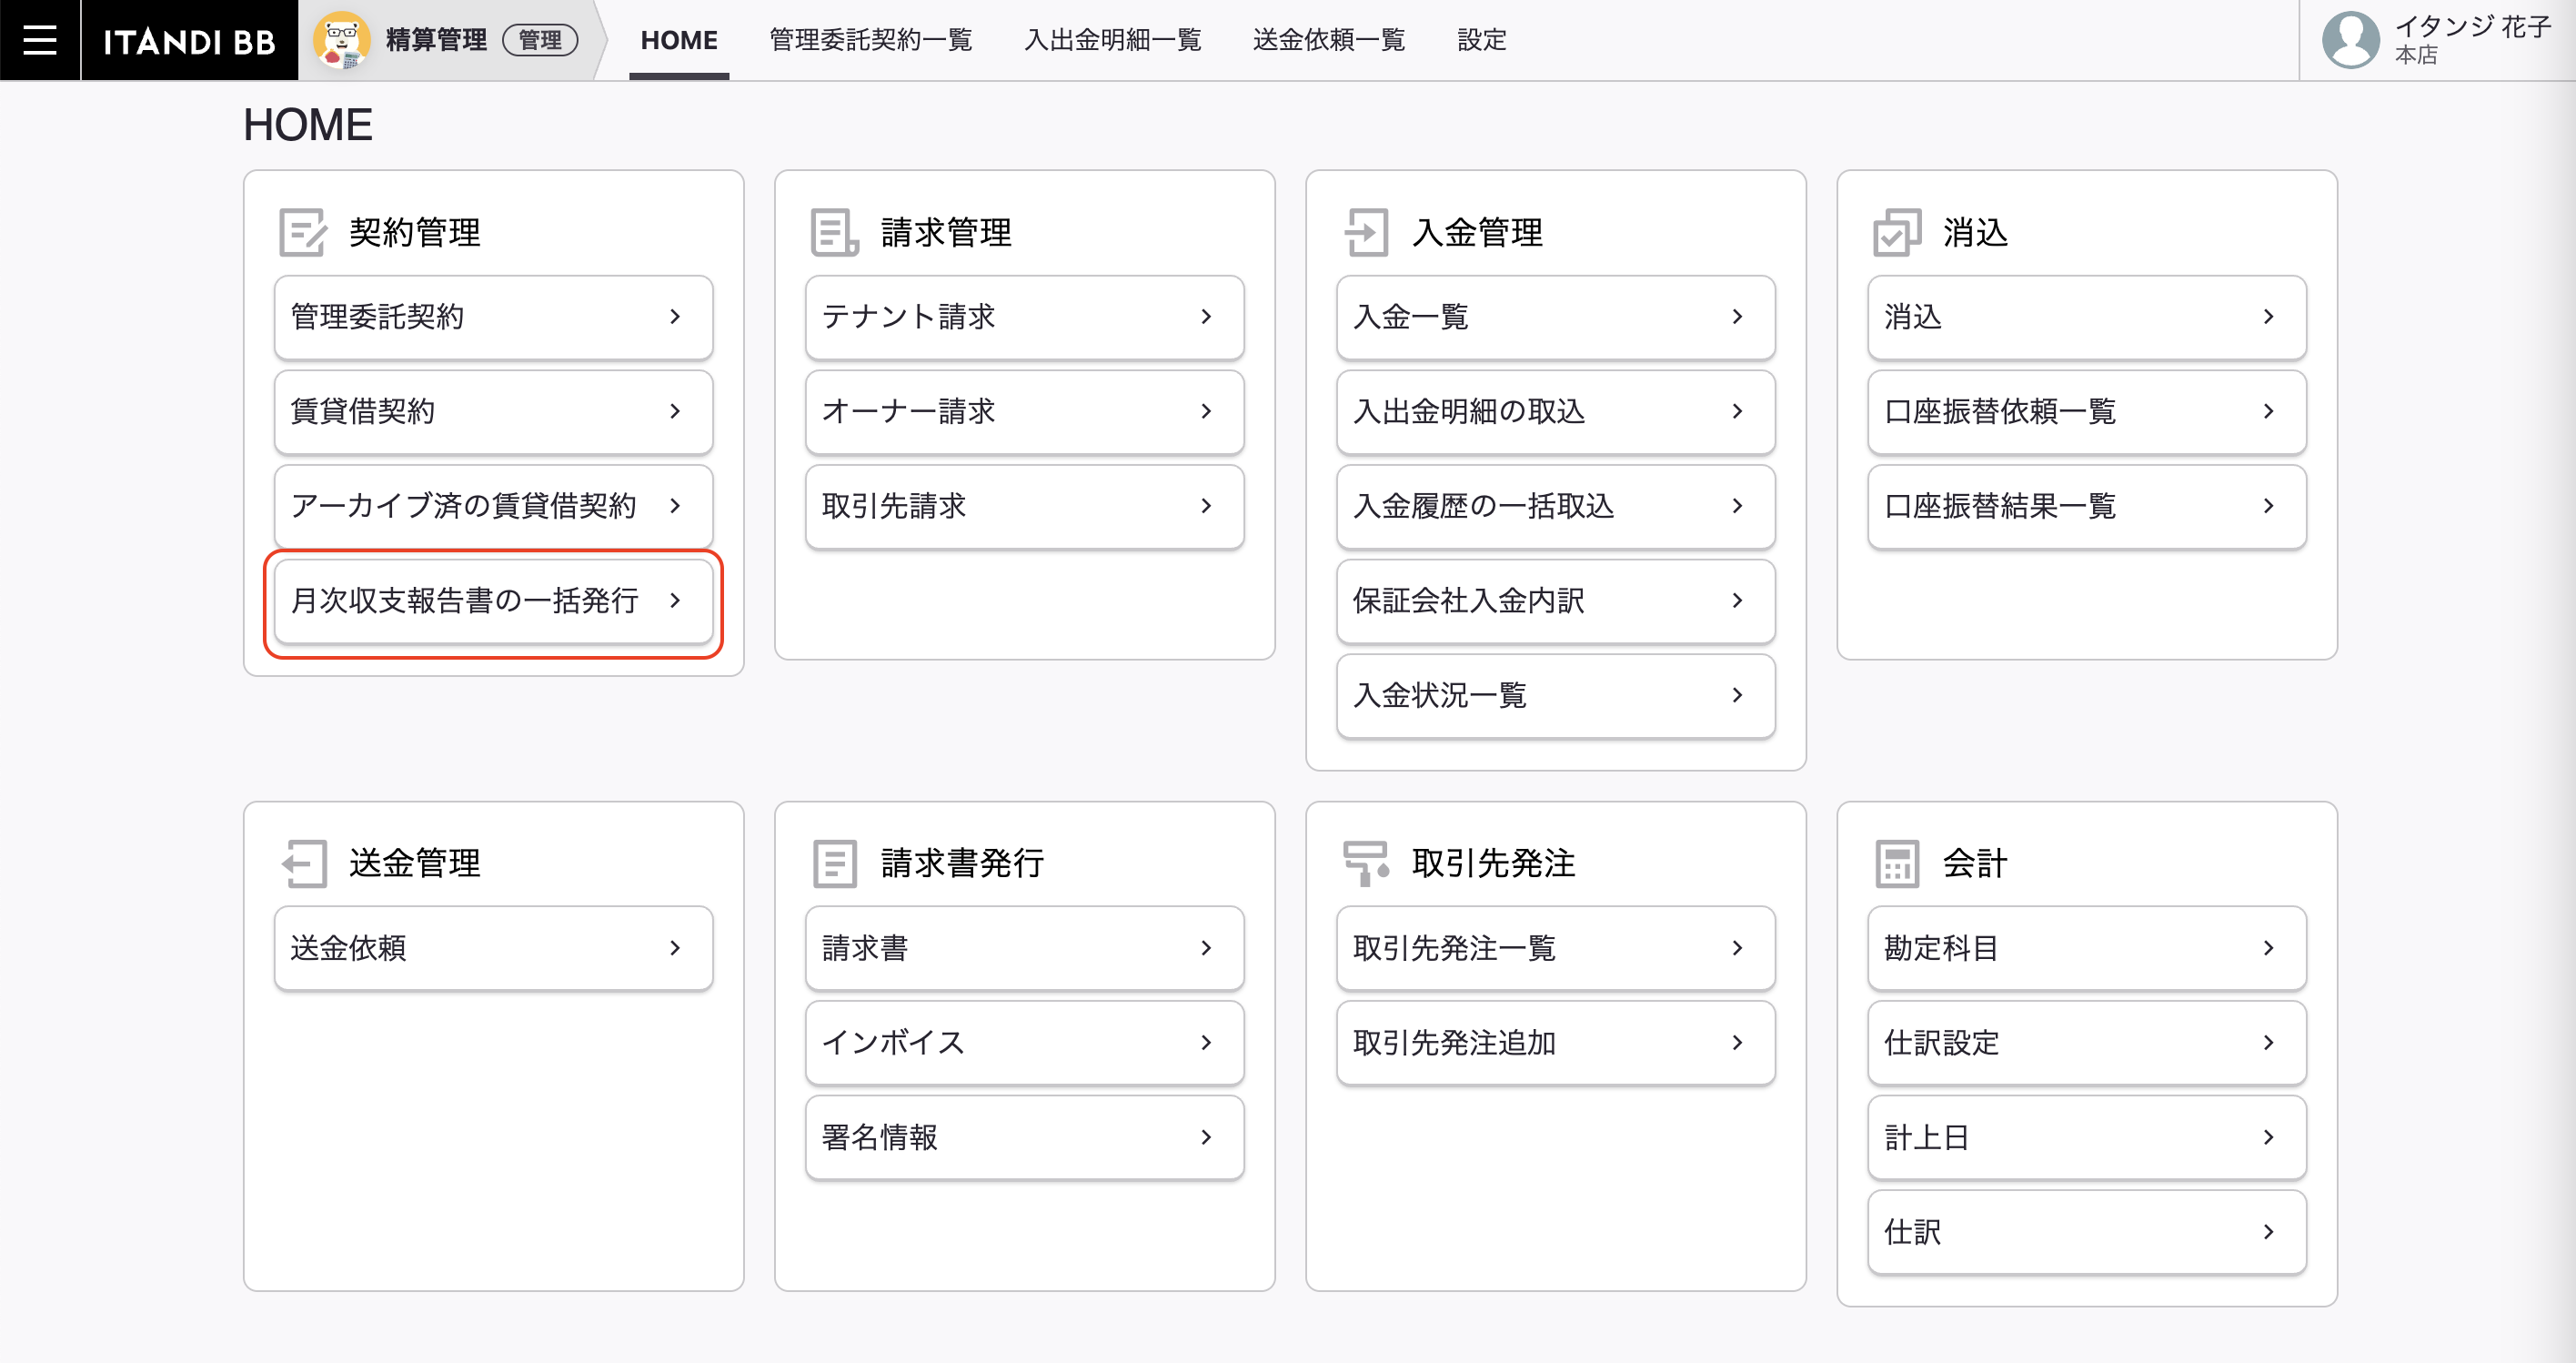The height and width of the screenshot is (1363, 2576).
Task: Open インボイス entry
Action: click(1025, 1042)
